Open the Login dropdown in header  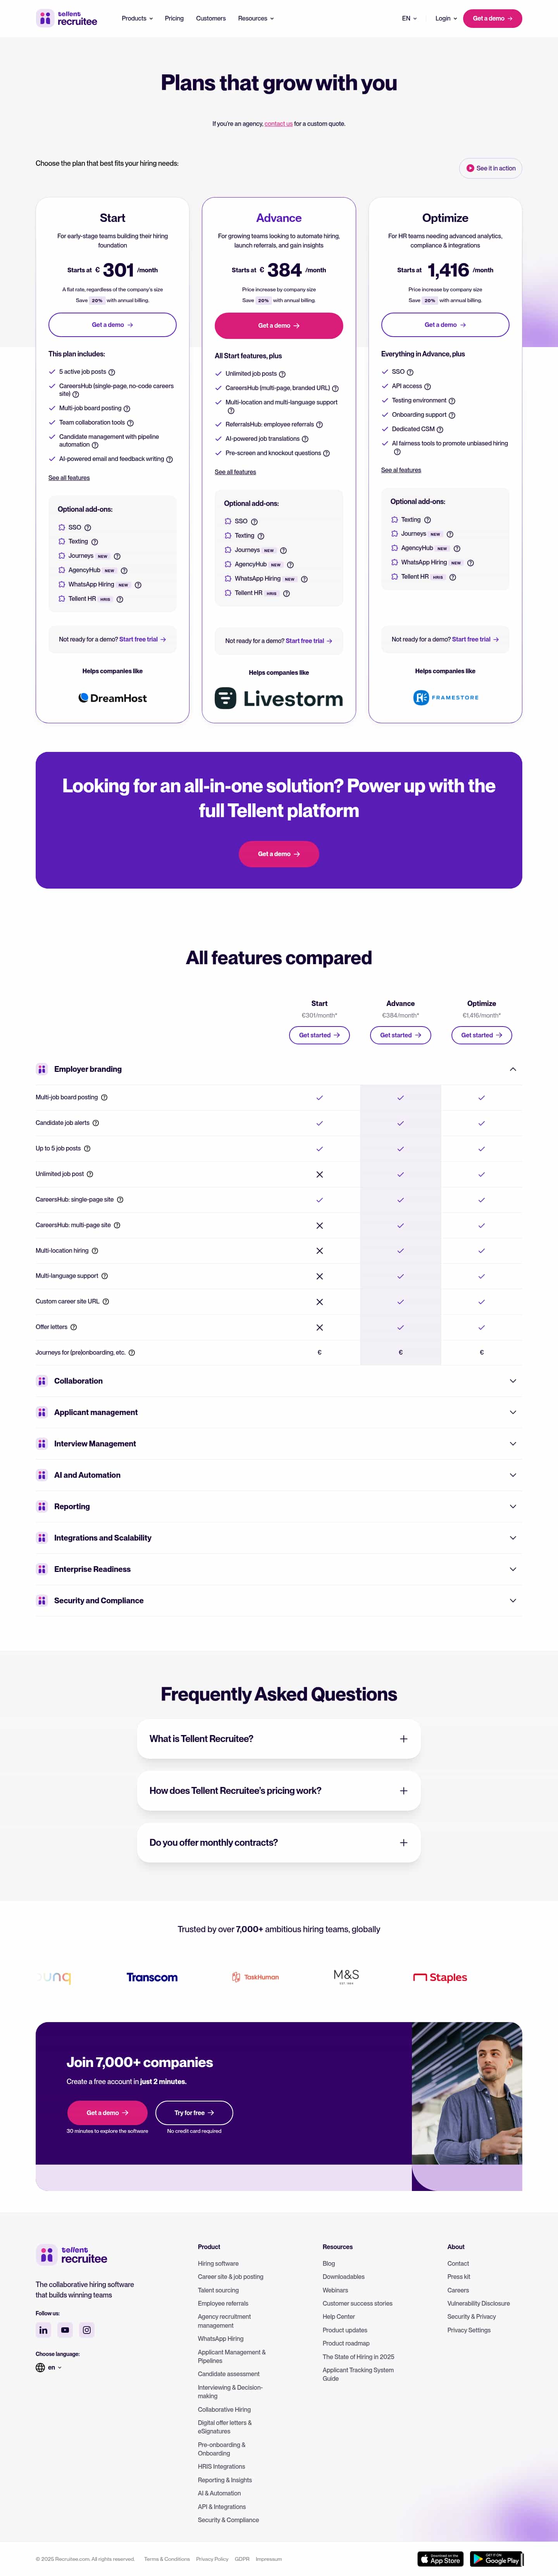point(445,18)
